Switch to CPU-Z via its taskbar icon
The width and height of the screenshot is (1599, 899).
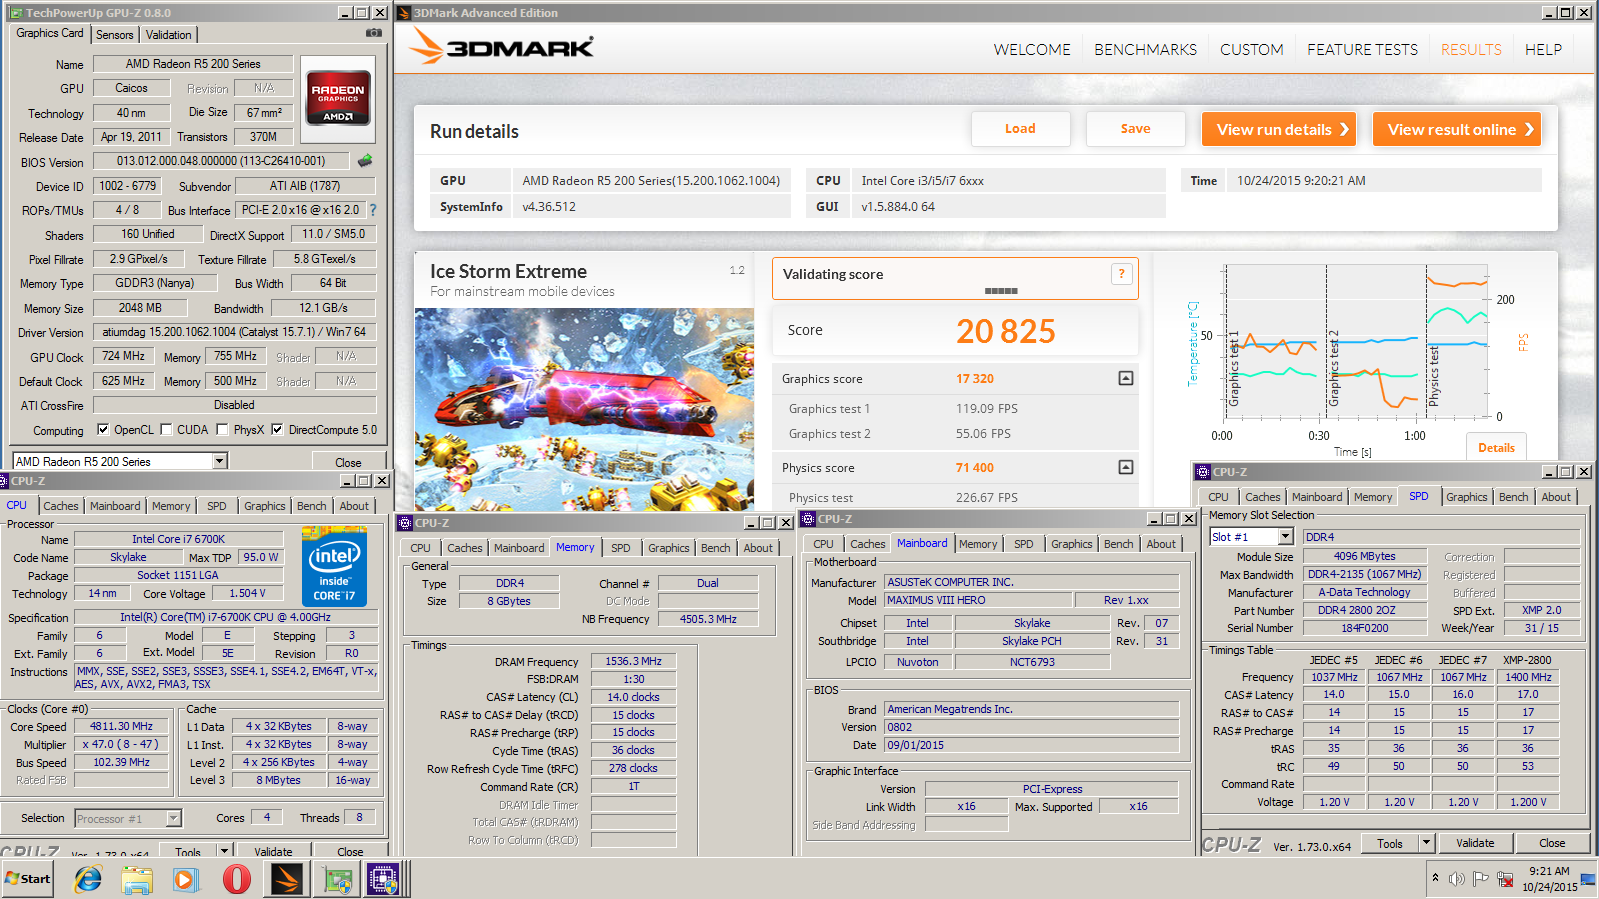(383, 879)
